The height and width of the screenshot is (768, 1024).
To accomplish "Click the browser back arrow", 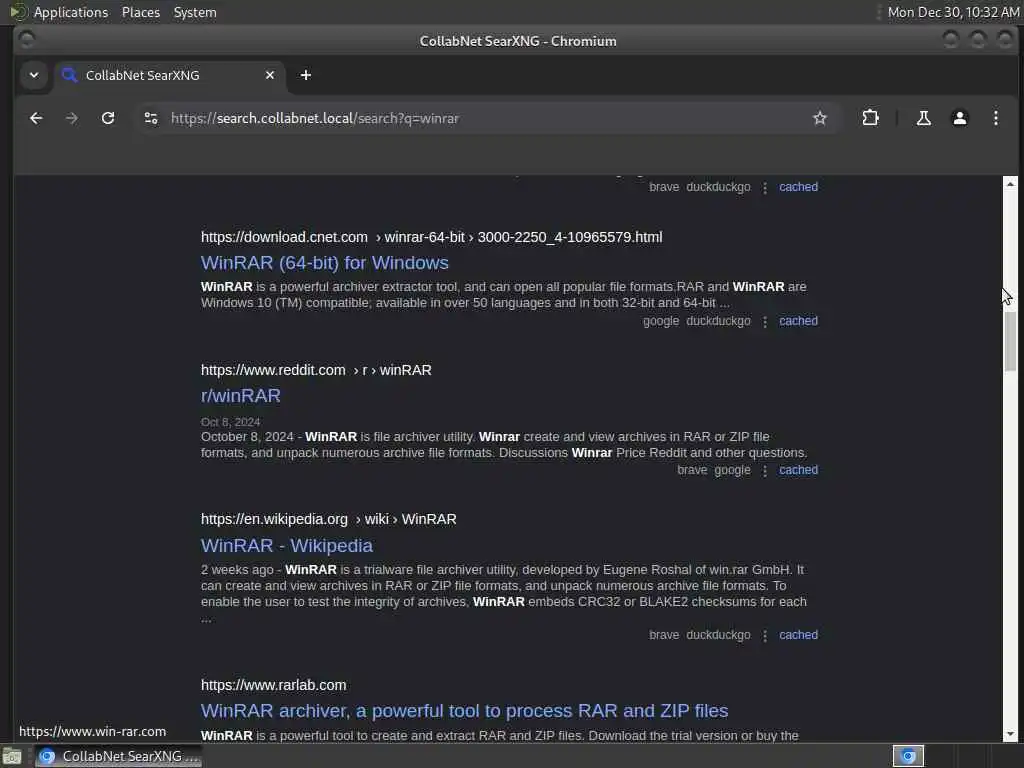I will [x=36, y=118].
